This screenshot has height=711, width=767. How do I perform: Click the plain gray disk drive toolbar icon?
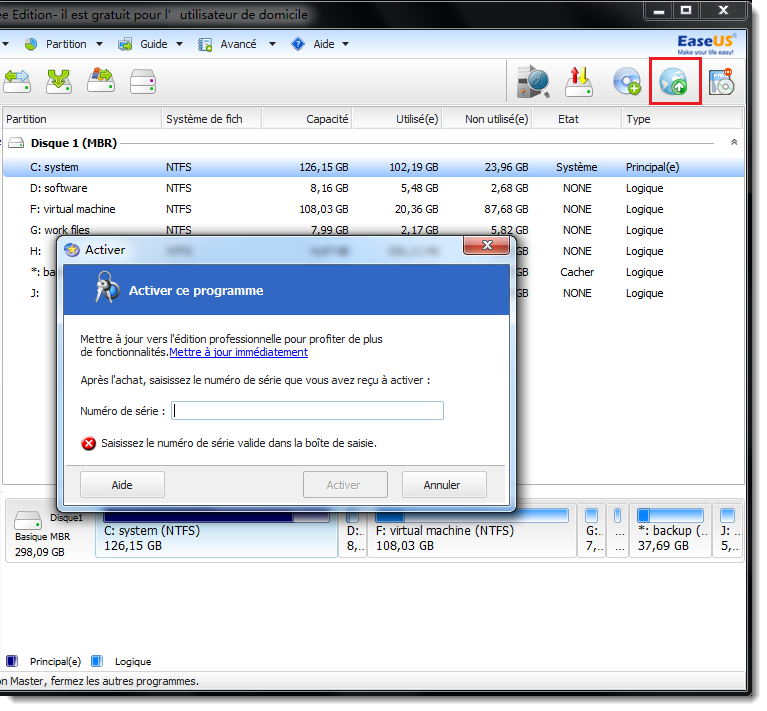(x=143, y=81)
